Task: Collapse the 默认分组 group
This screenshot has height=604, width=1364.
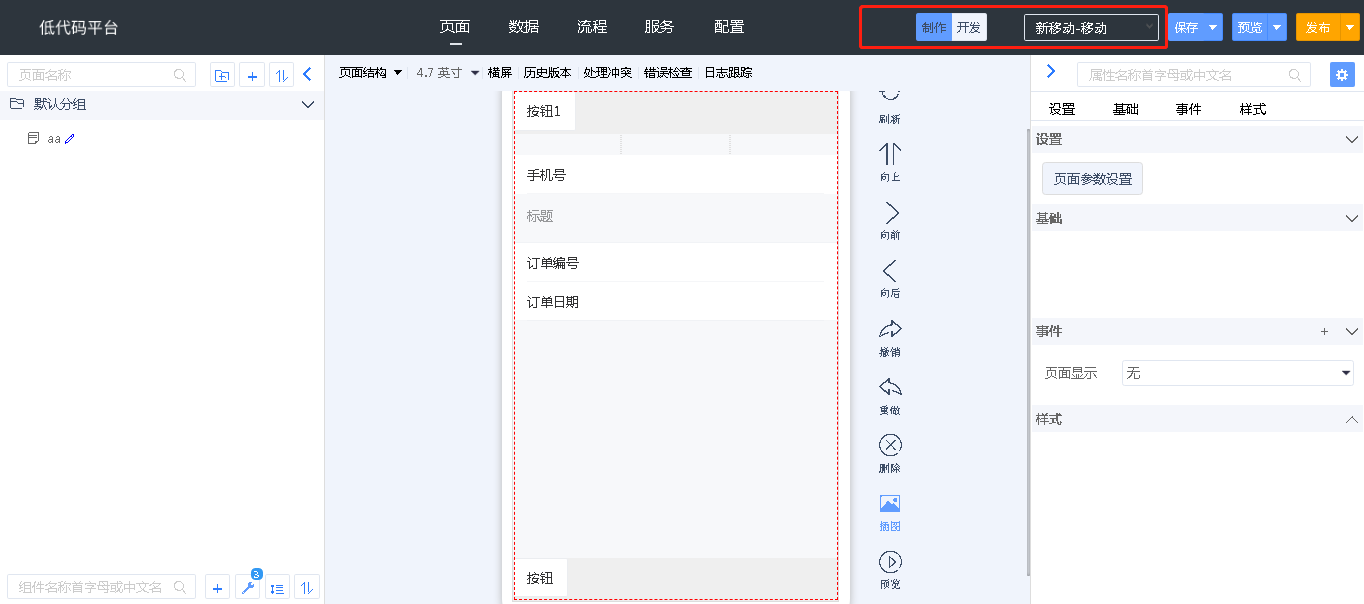Action: [x=307, y=104]
